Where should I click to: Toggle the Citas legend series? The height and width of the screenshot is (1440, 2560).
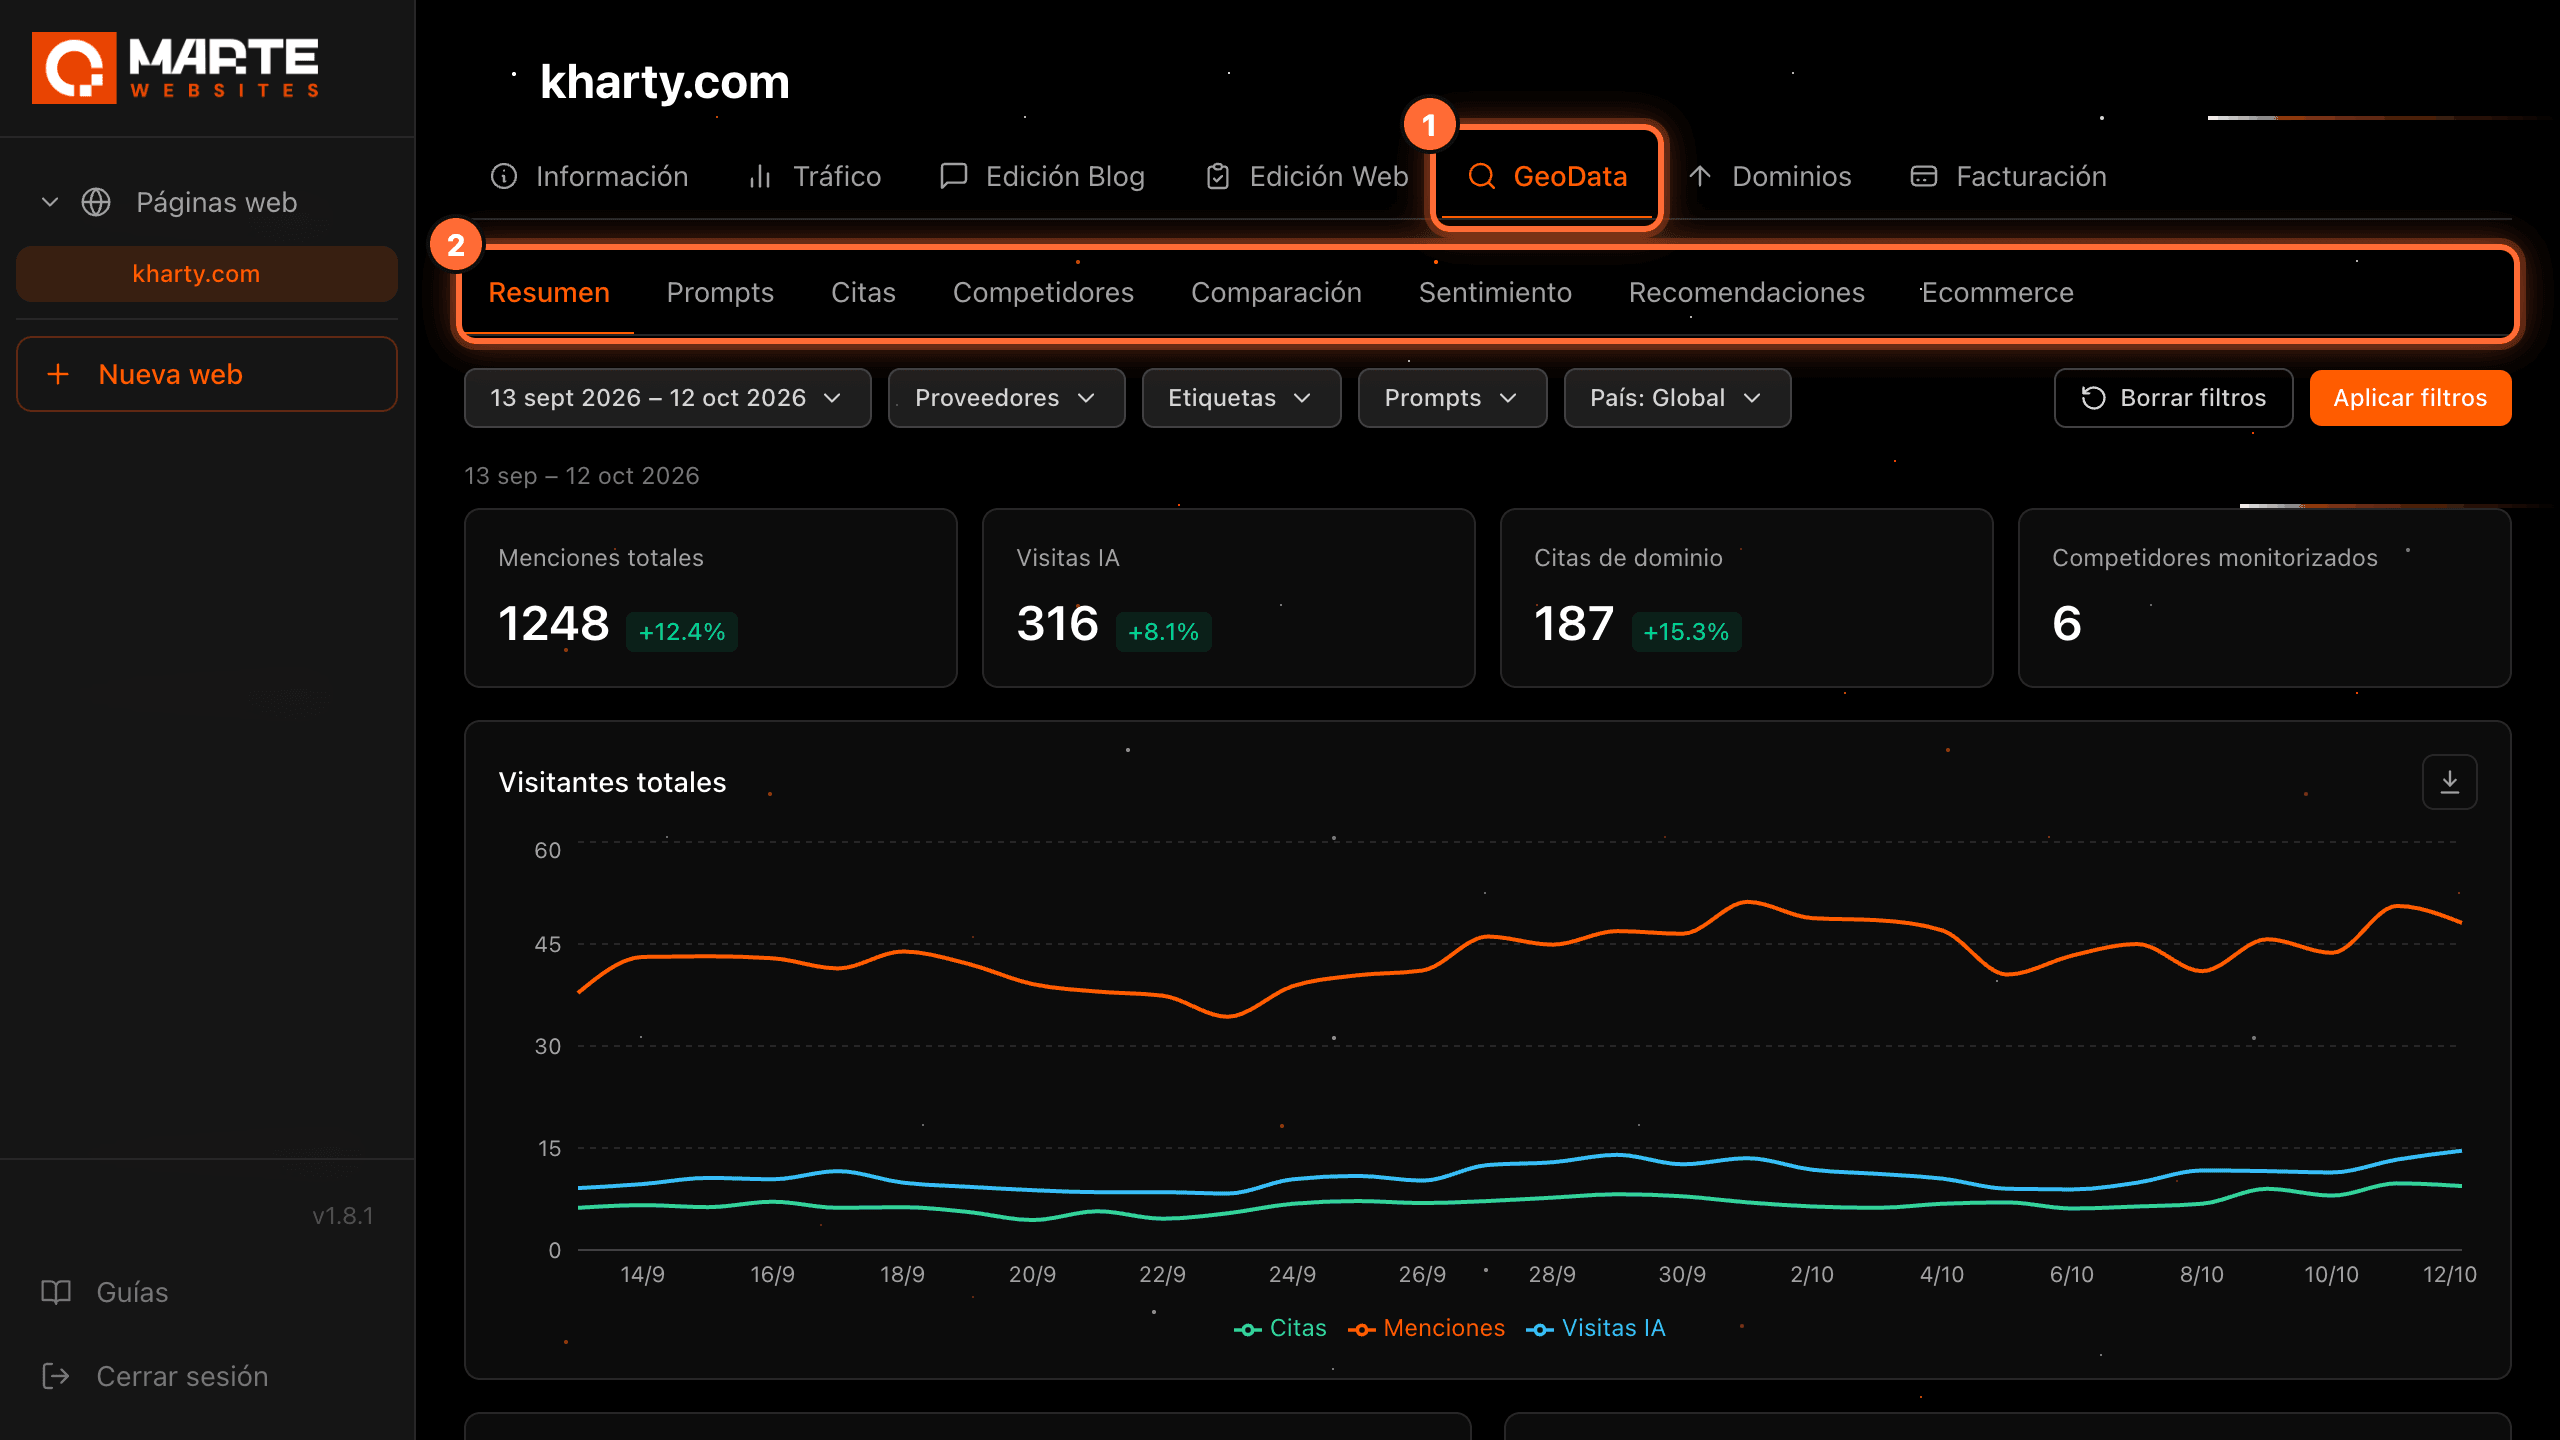point(1280,1328)
